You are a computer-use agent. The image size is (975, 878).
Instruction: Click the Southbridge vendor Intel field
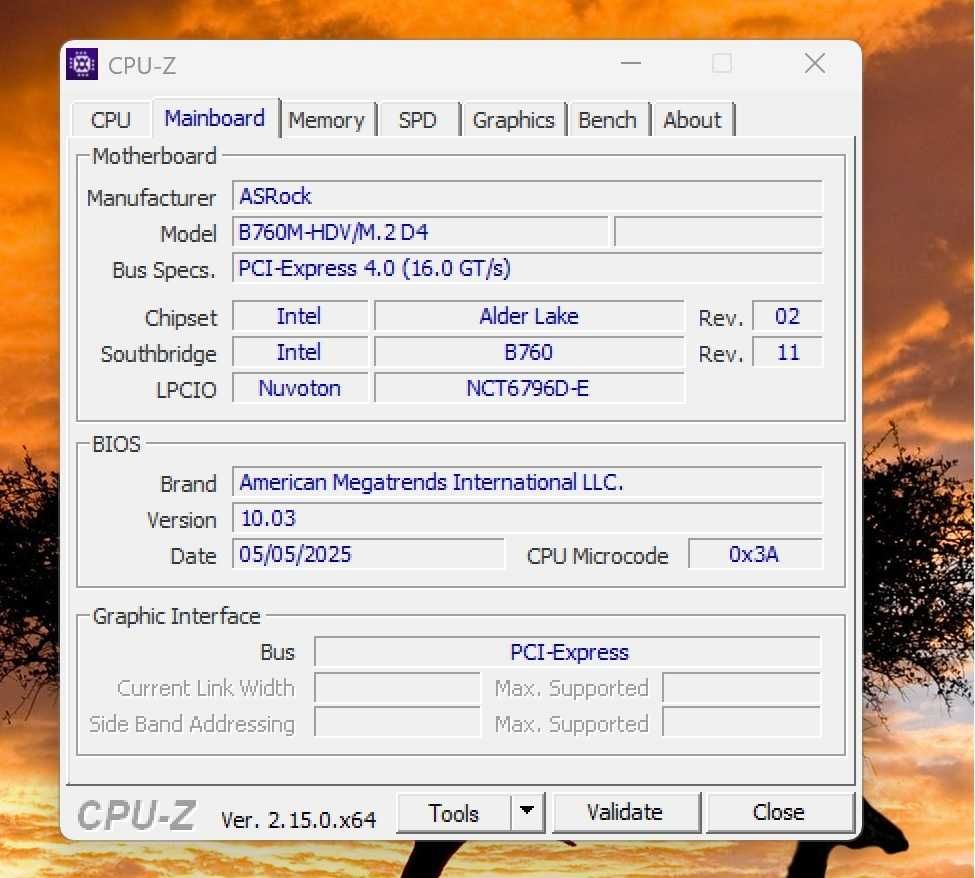[300, 353]
